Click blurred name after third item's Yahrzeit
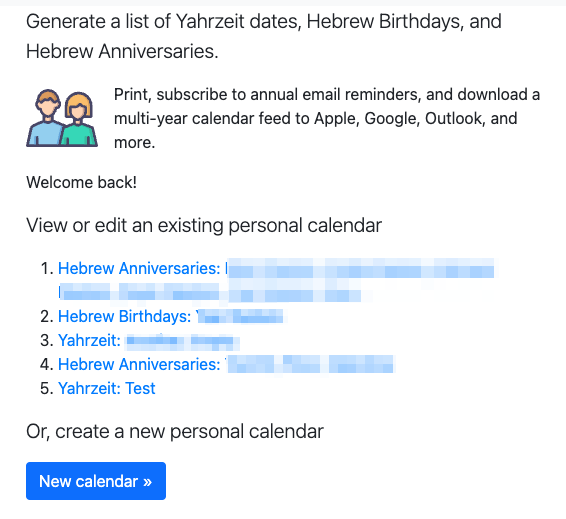Screen dimensions: 566x519 coord(182,340)
